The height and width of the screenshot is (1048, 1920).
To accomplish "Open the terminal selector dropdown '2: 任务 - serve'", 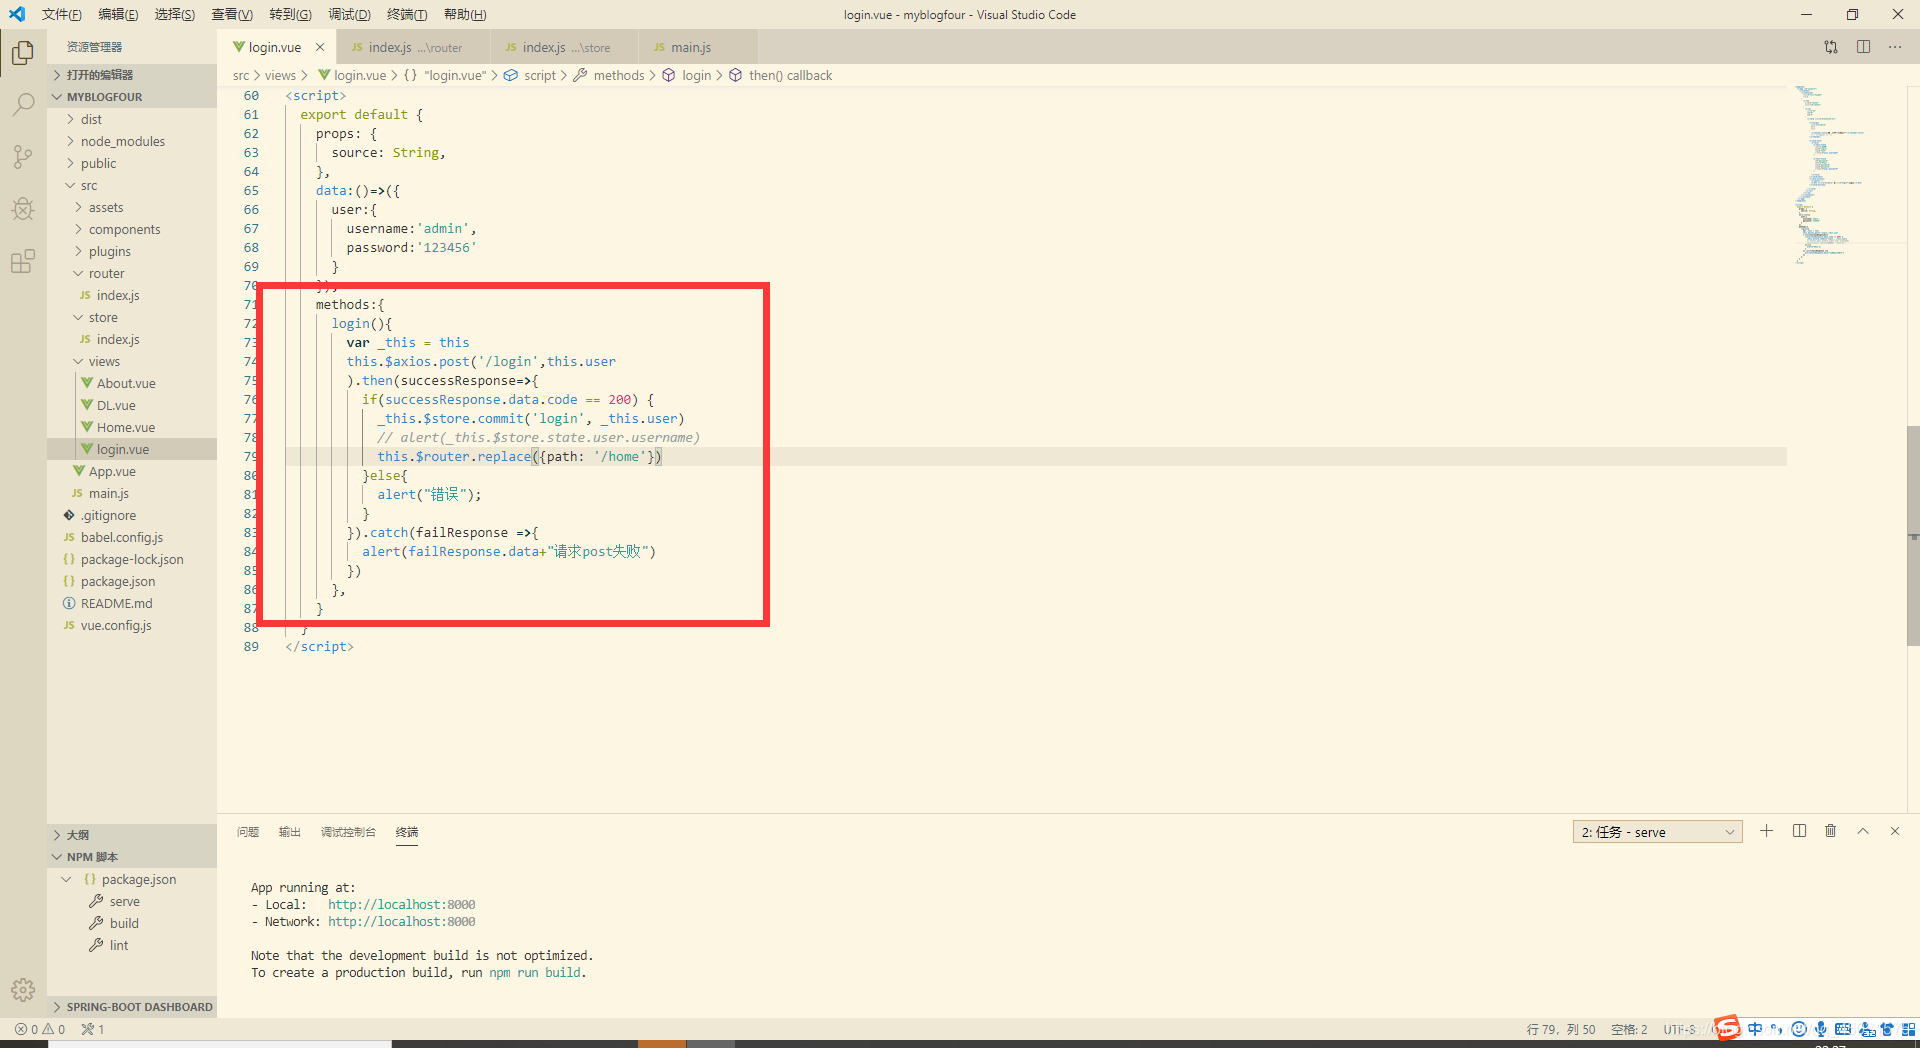I will coord(1657,832).
